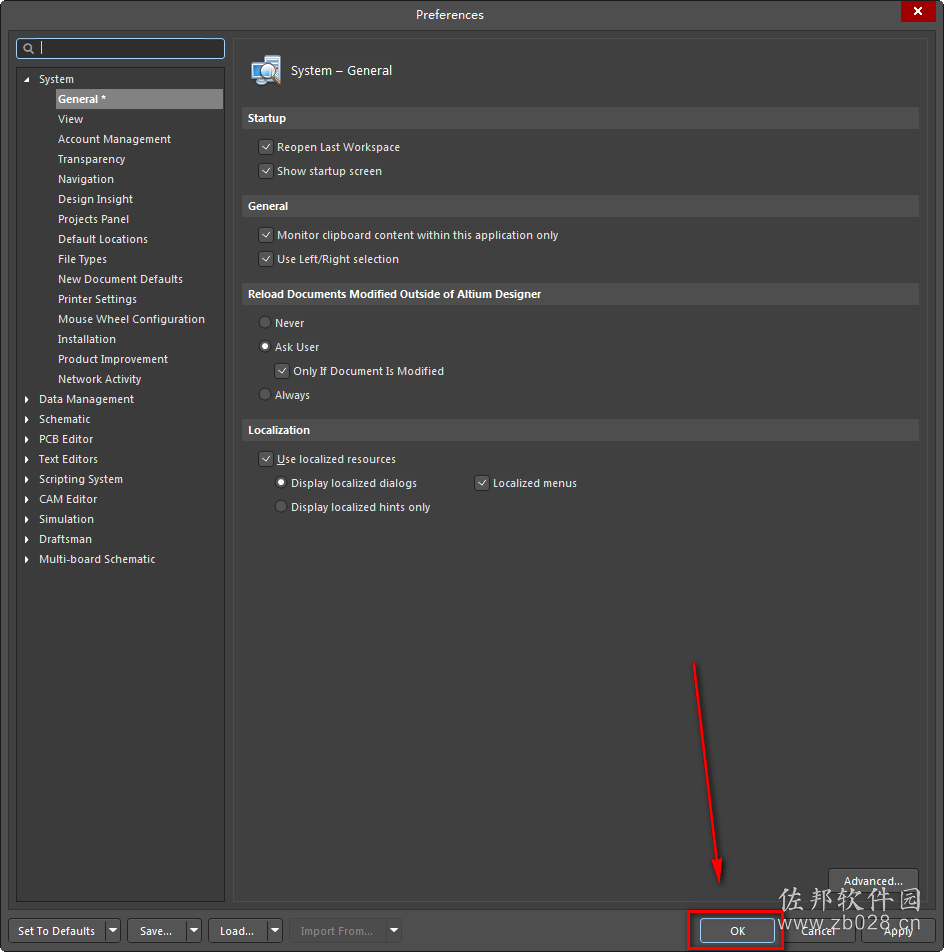Open the Import From... dropdown arrow
944x952 pixels.
pos(394,930)
